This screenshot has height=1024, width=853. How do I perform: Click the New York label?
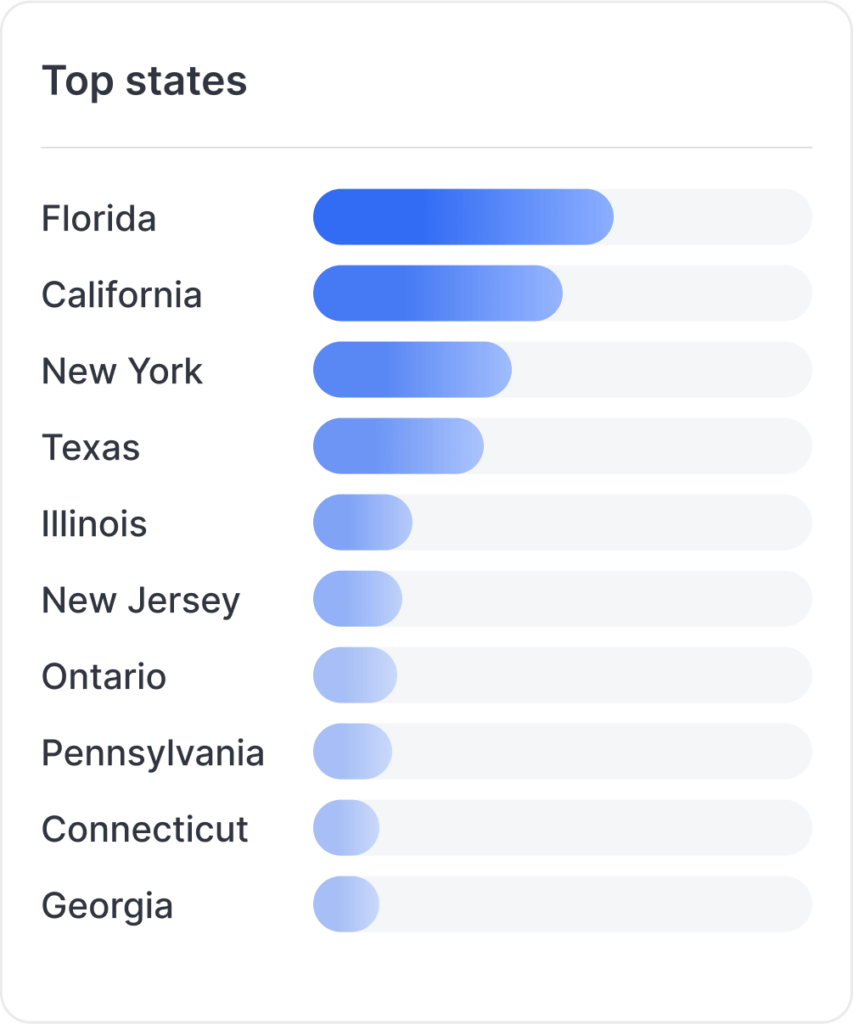coord(122,371)
